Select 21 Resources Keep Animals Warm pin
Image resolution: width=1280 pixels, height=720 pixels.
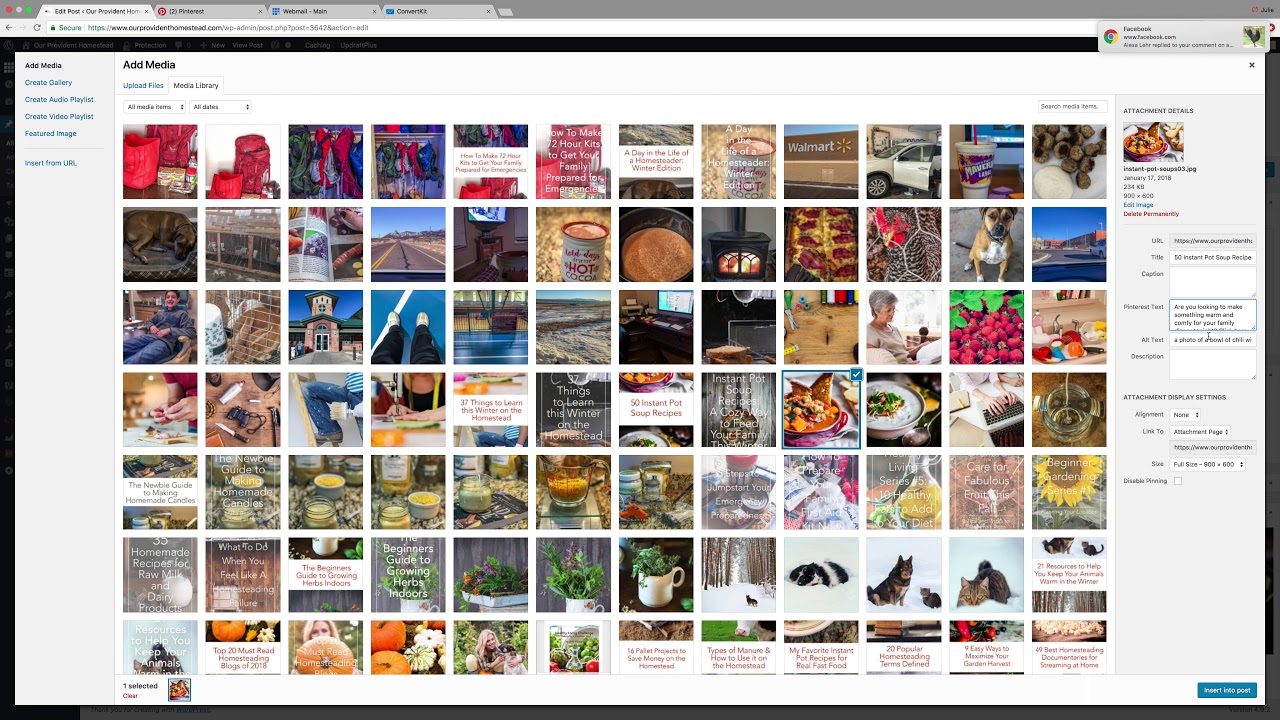click(1069, 575)
